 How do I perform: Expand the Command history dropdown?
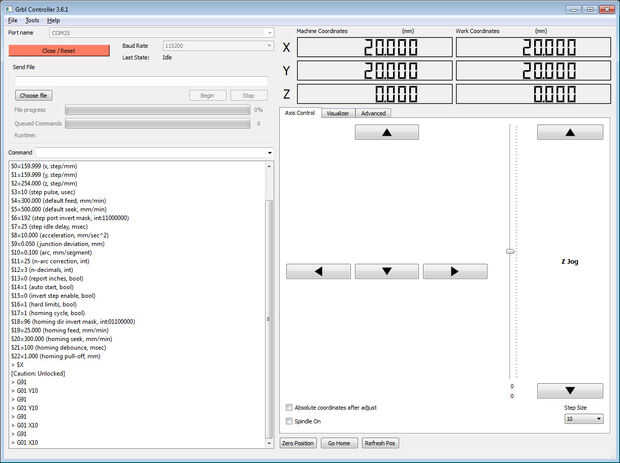click(270, 153)
